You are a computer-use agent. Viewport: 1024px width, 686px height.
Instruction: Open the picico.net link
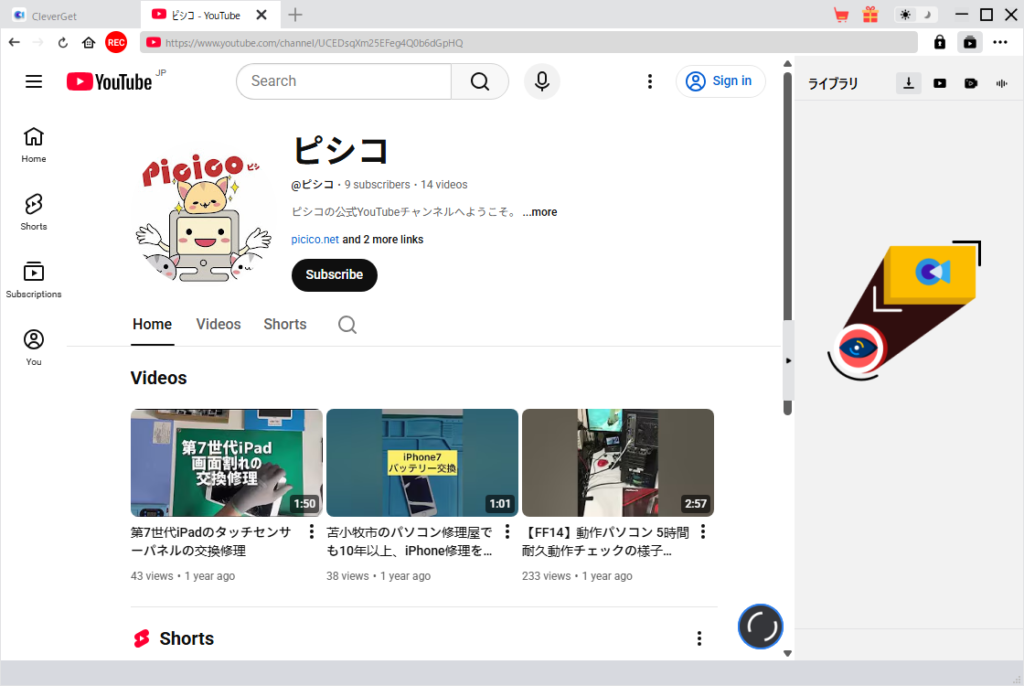coord(315,239)
